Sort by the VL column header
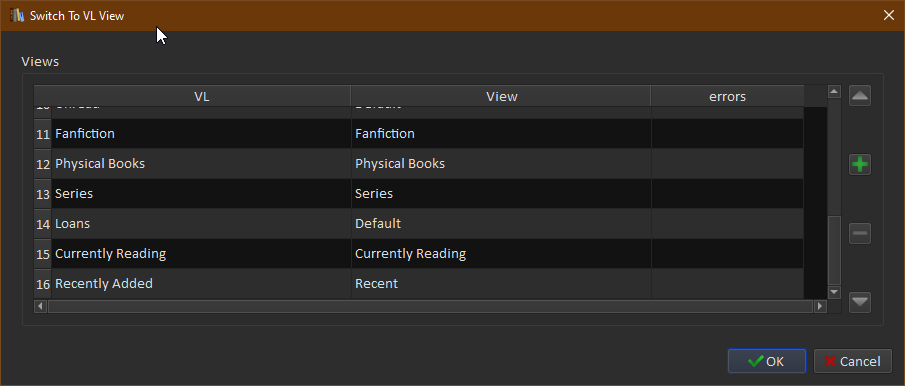The height and width of the screenshot is (386, 905). point(201,96)
